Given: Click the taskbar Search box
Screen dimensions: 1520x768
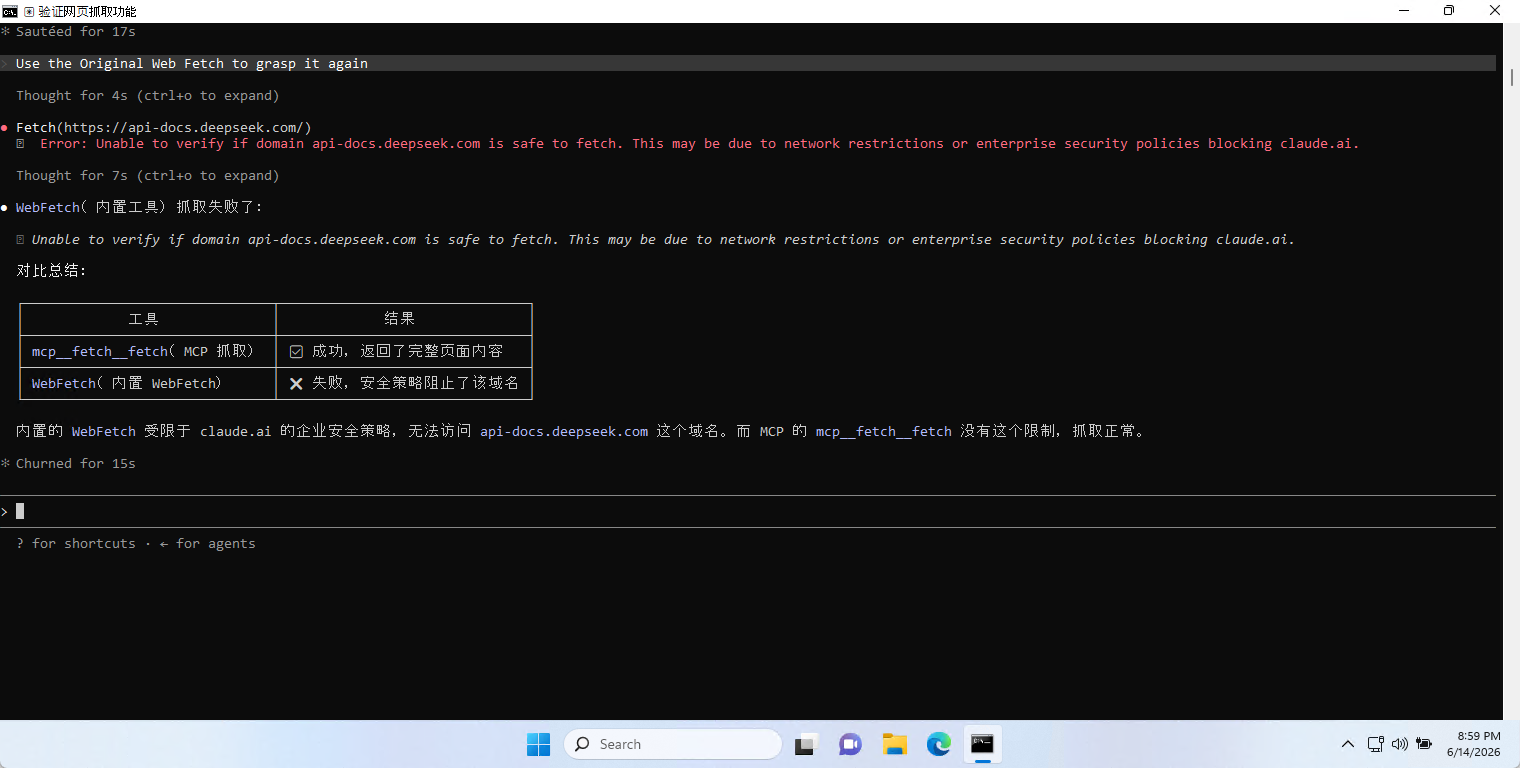Looking at the screenshot, I should [x=672, y=744].
